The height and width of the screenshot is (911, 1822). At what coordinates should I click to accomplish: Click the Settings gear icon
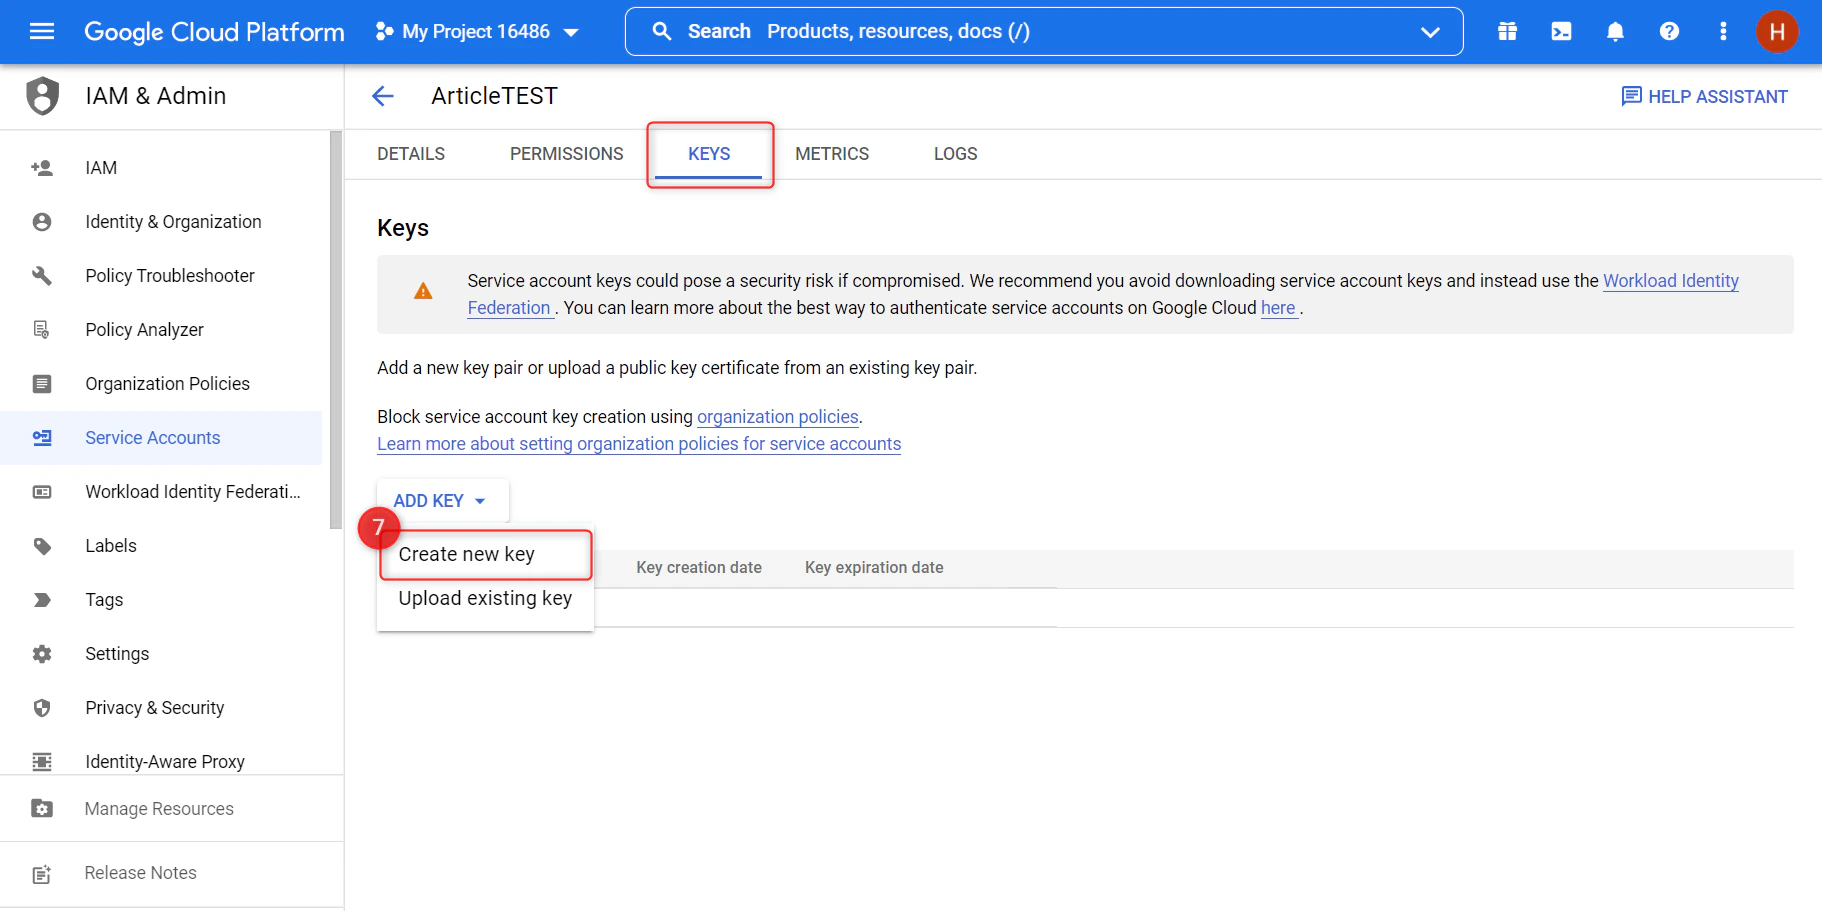[x=42, y=654]
